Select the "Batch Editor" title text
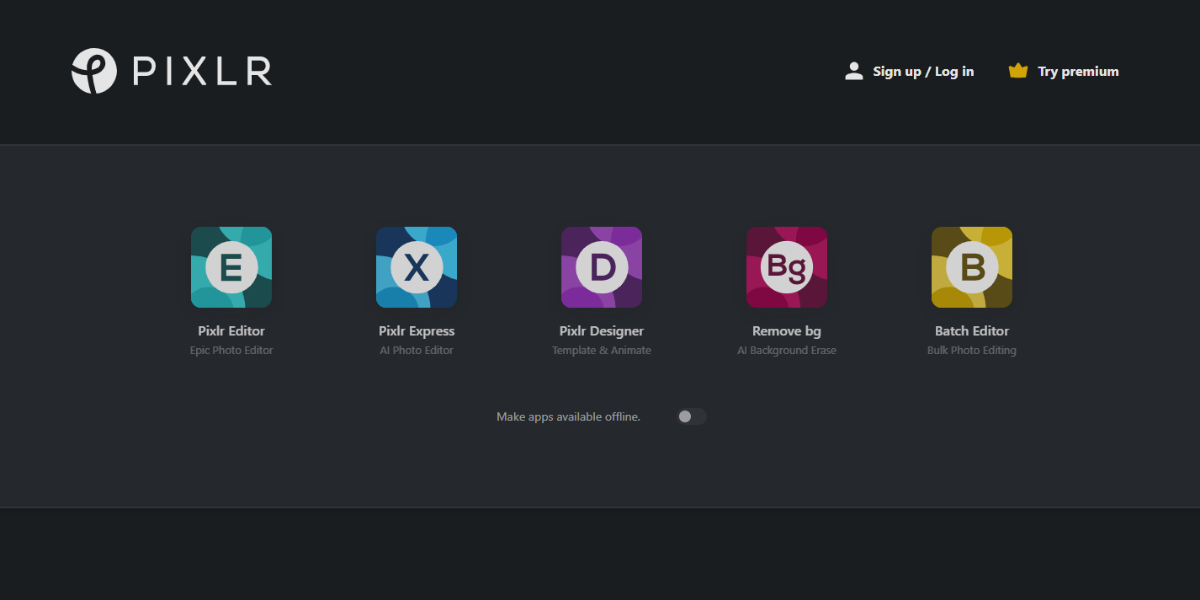The width and height of the screenshot is (1200, 600). tap(971, 331)
